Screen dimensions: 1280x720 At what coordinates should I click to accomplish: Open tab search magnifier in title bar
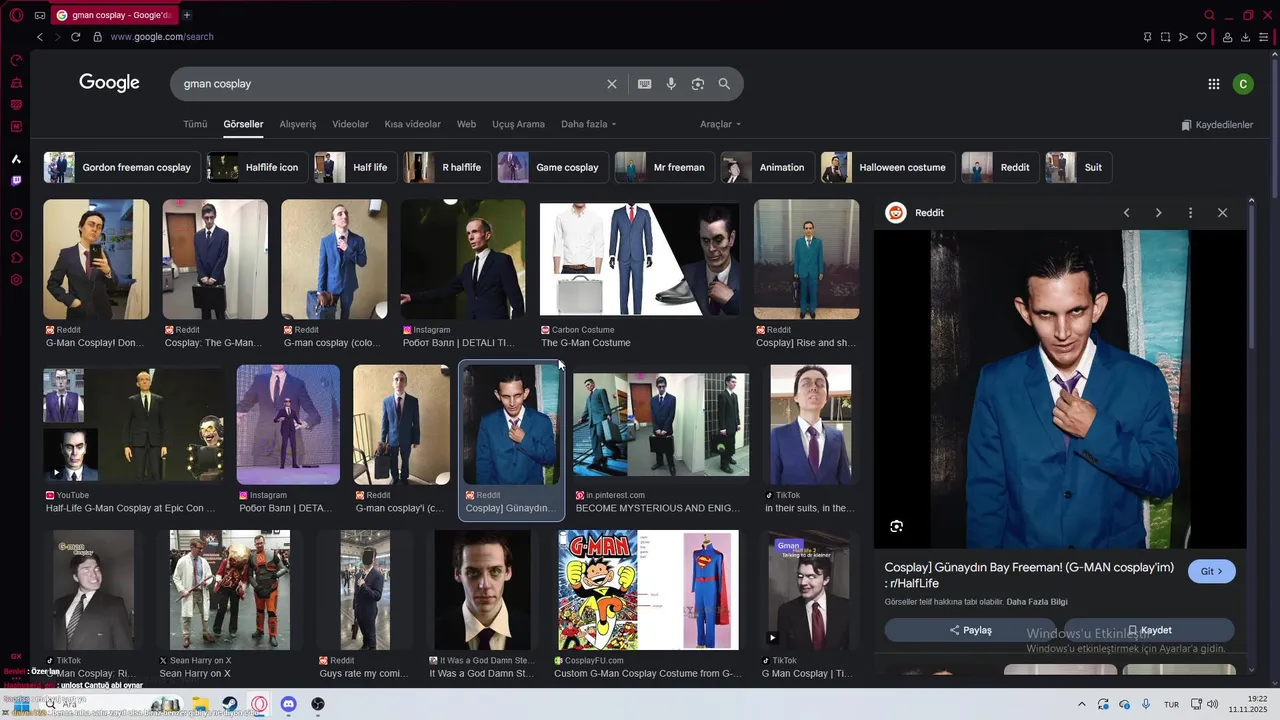point(1209,15)
